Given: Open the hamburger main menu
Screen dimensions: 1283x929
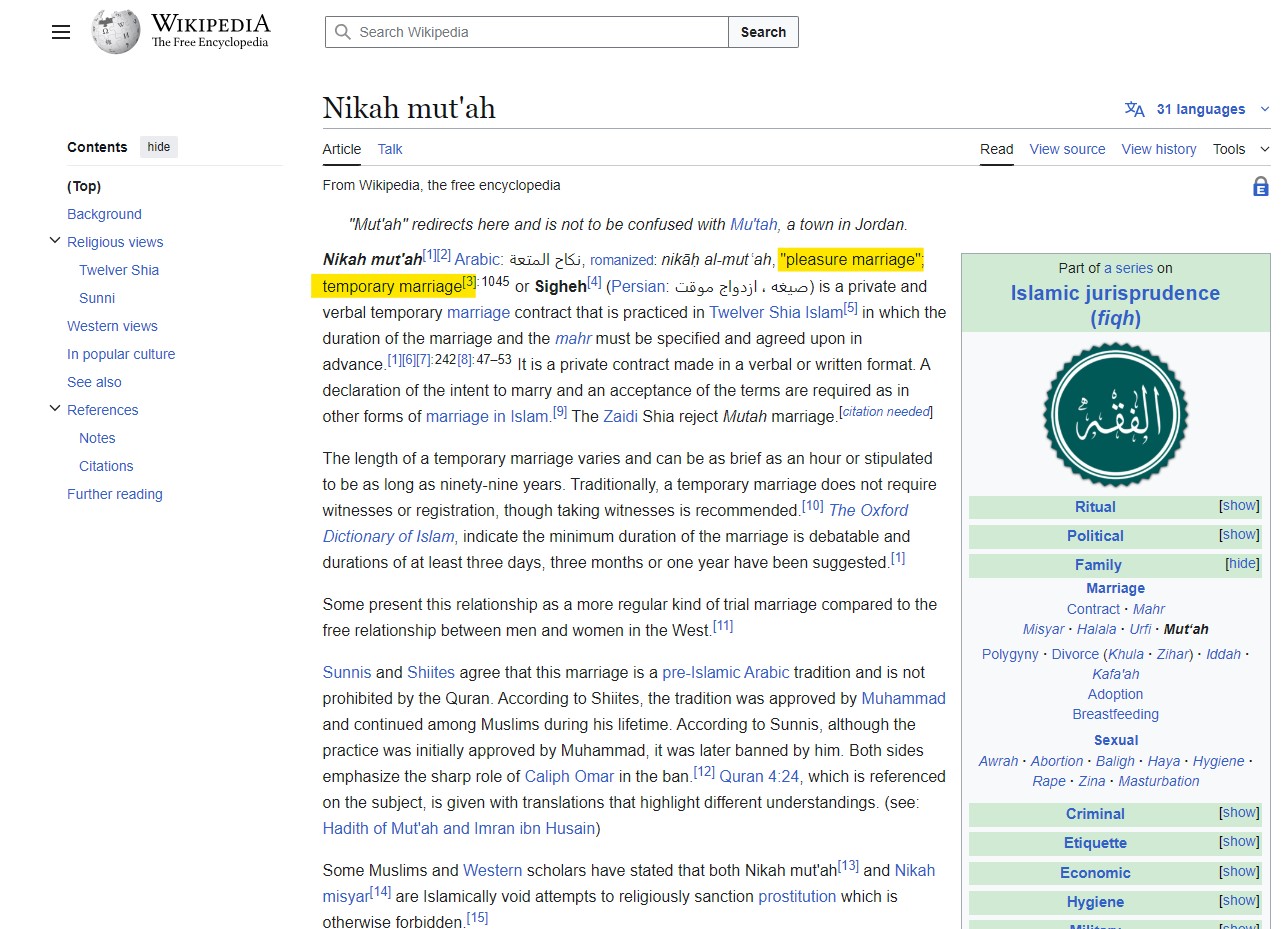Looking at the screenshot, I should point(61,32).
